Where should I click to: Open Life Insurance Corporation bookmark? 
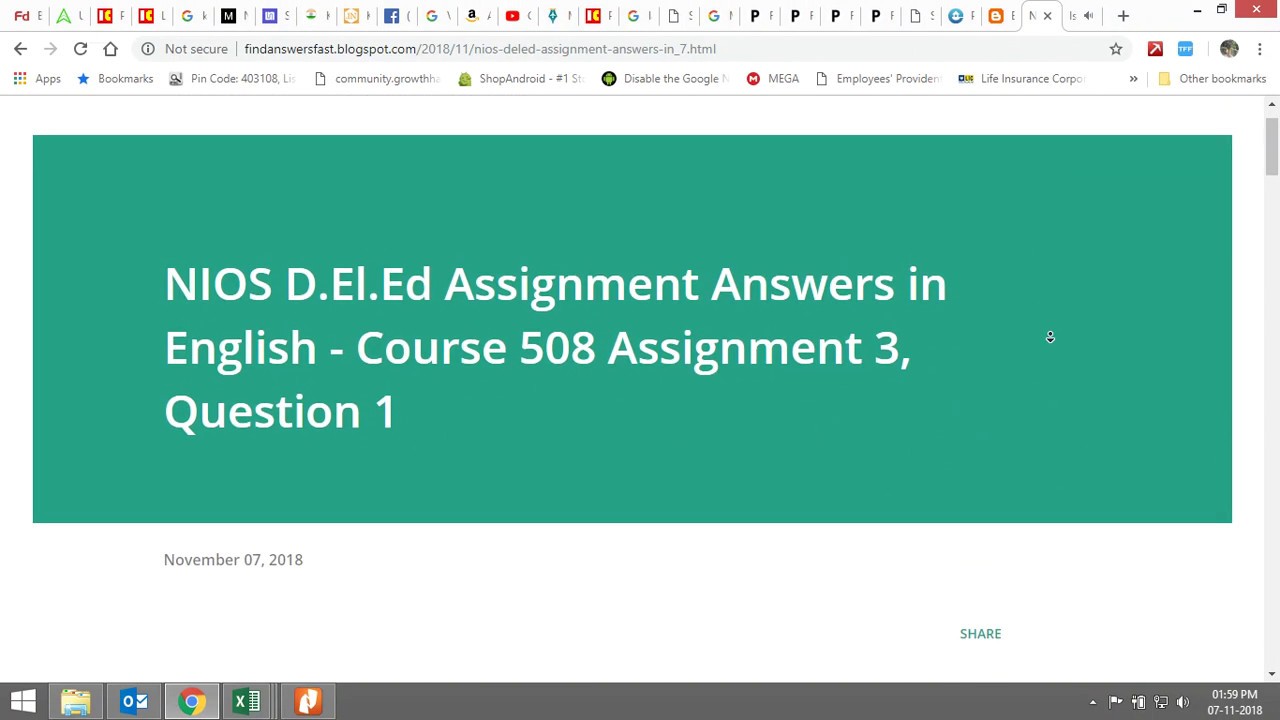[x=1022, y=78]
